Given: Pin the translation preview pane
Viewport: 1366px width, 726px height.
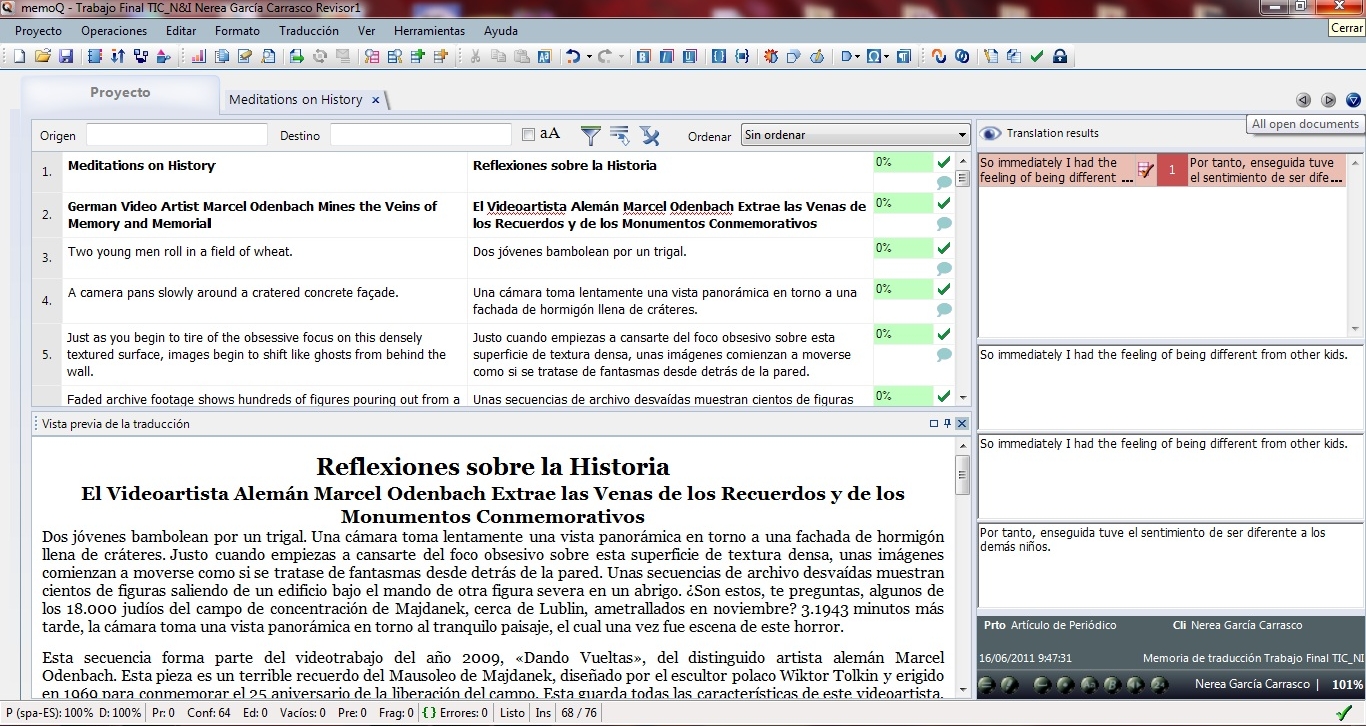Looking at the screenshot, I should click(x=947, y=424).
